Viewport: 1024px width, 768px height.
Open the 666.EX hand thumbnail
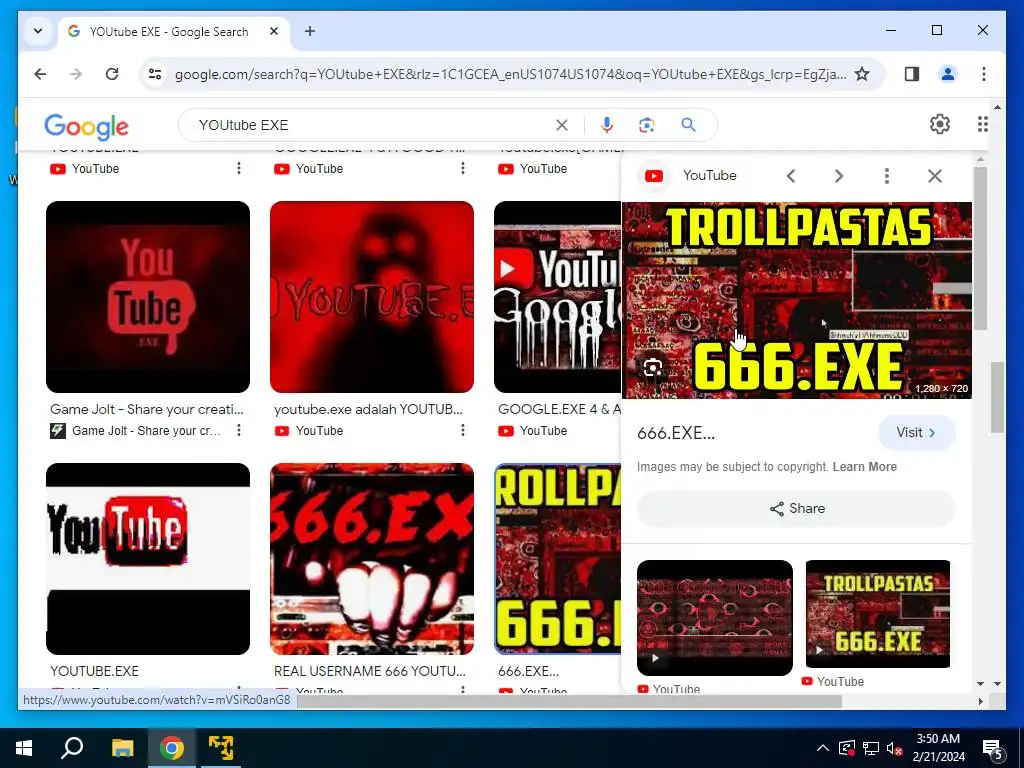(372, 558)
